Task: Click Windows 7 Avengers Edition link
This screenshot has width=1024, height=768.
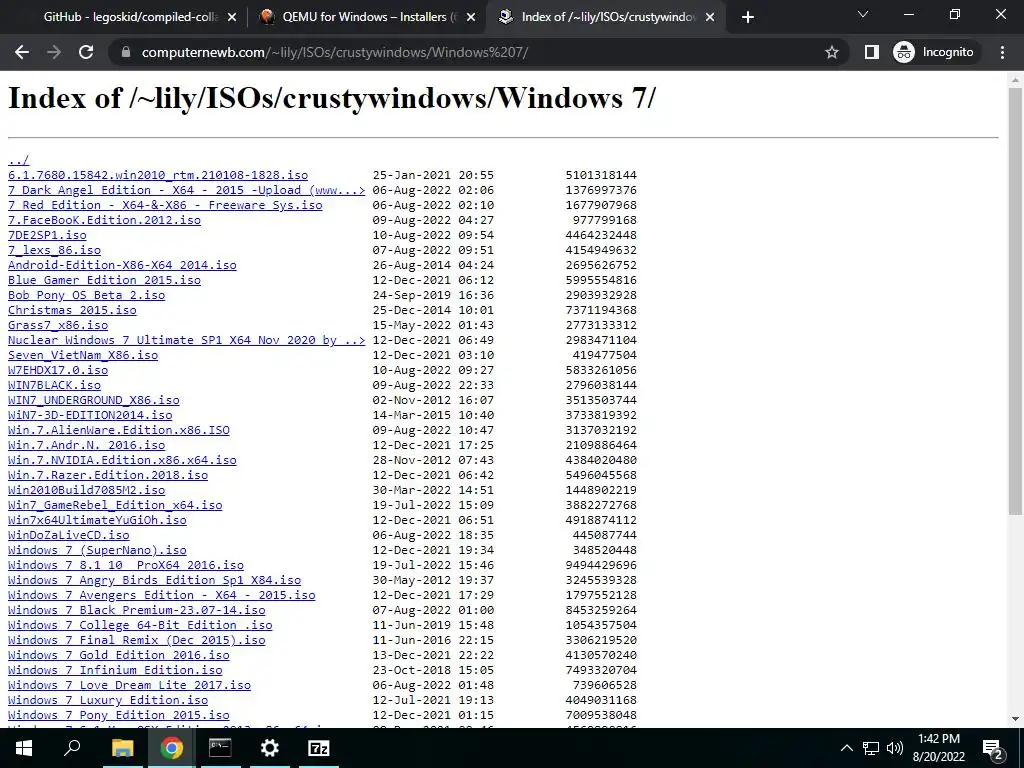Action: point(161,596)
